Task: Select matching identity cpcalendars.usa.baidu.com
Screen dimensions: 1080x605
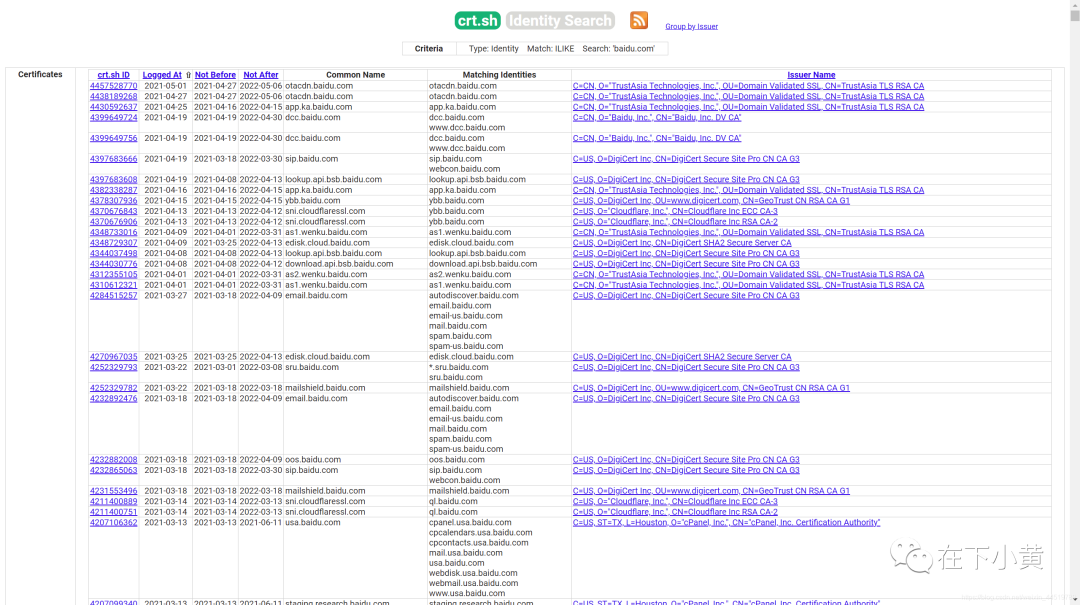Action: (x=480, y=533)
